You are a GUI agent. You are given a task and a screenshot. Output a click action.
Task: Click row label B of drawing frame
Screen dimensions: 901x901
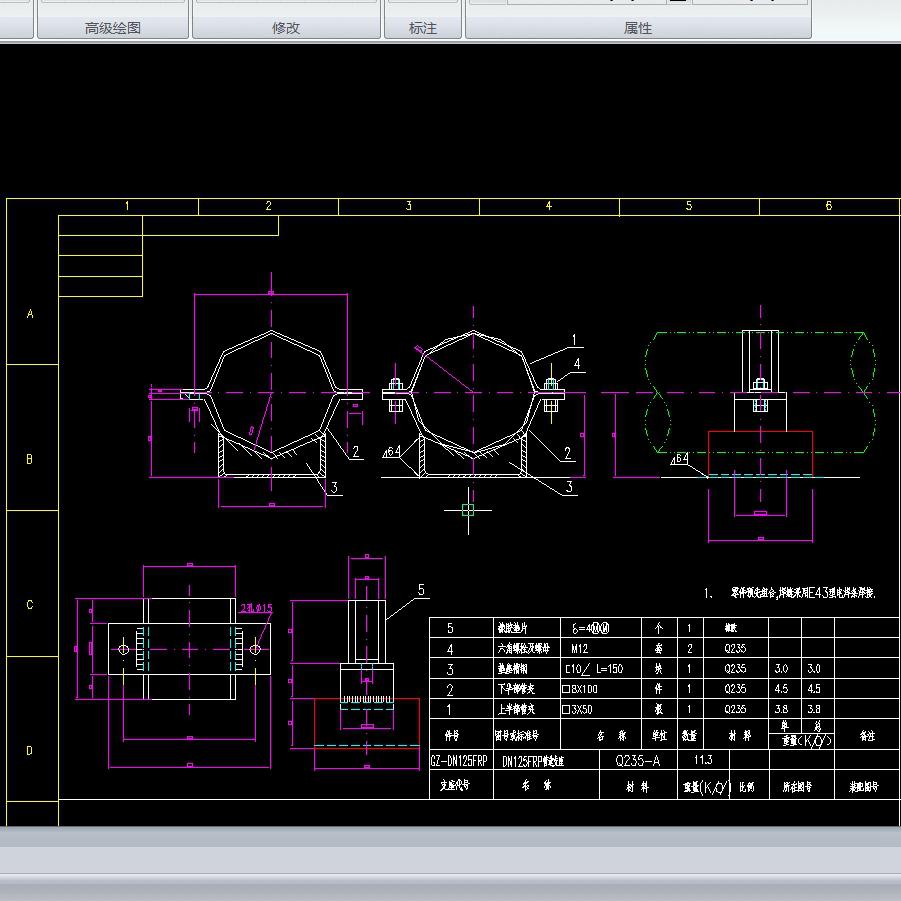29,459
